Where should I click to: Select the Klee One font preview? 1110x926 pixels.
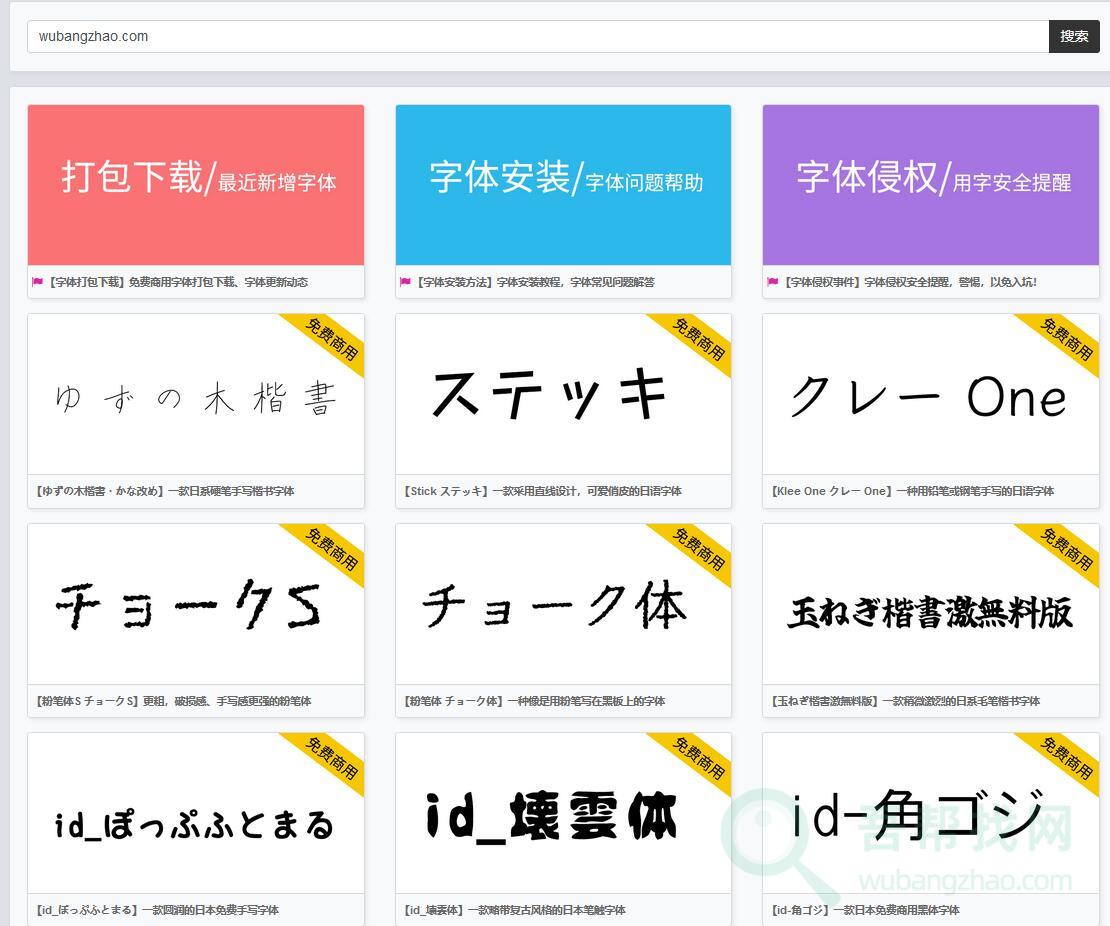[928, 398]
